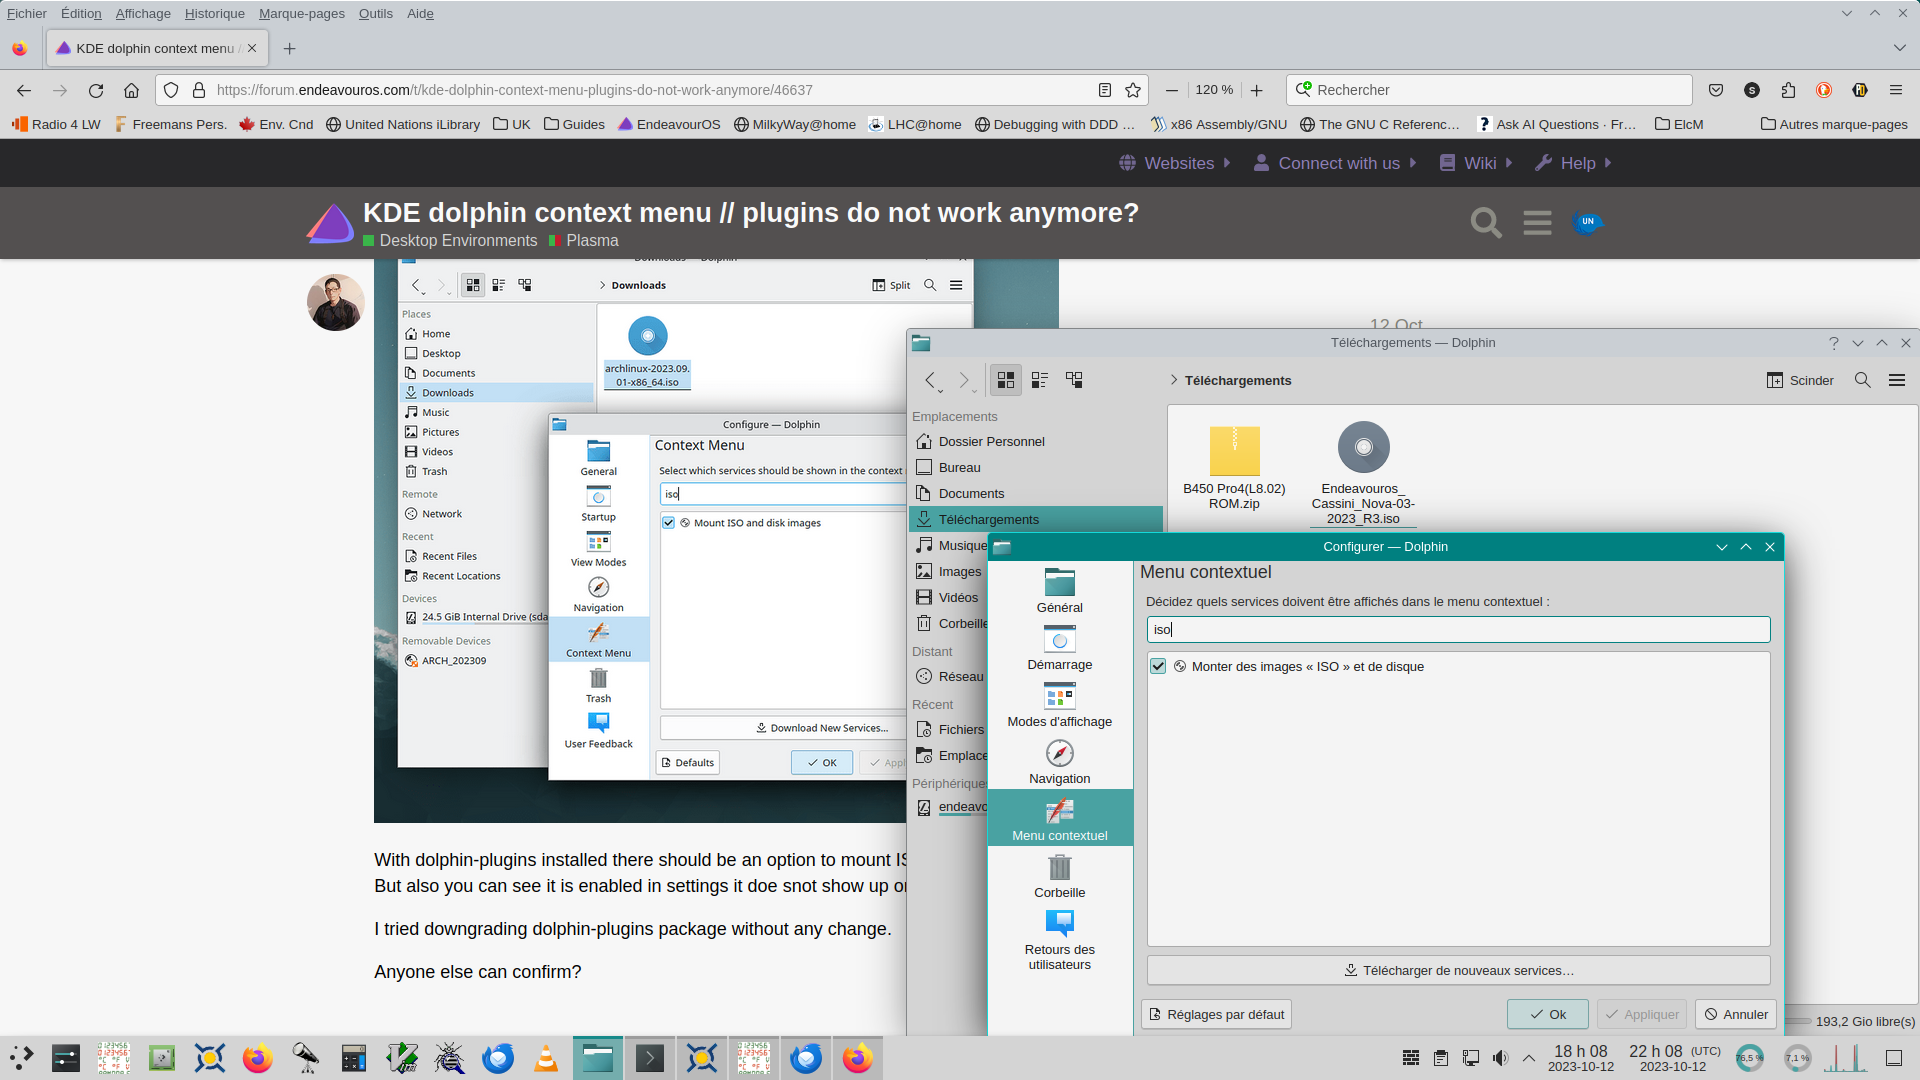Open Dolphin hamburger menu
The image size is (1920, 1080).
[x=1896, y=380]
